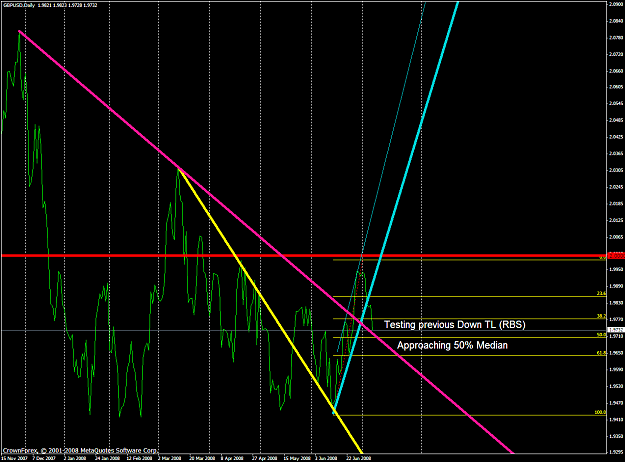
Task: Select the red horizontal line at 2.0000
Action: (303, 256)
